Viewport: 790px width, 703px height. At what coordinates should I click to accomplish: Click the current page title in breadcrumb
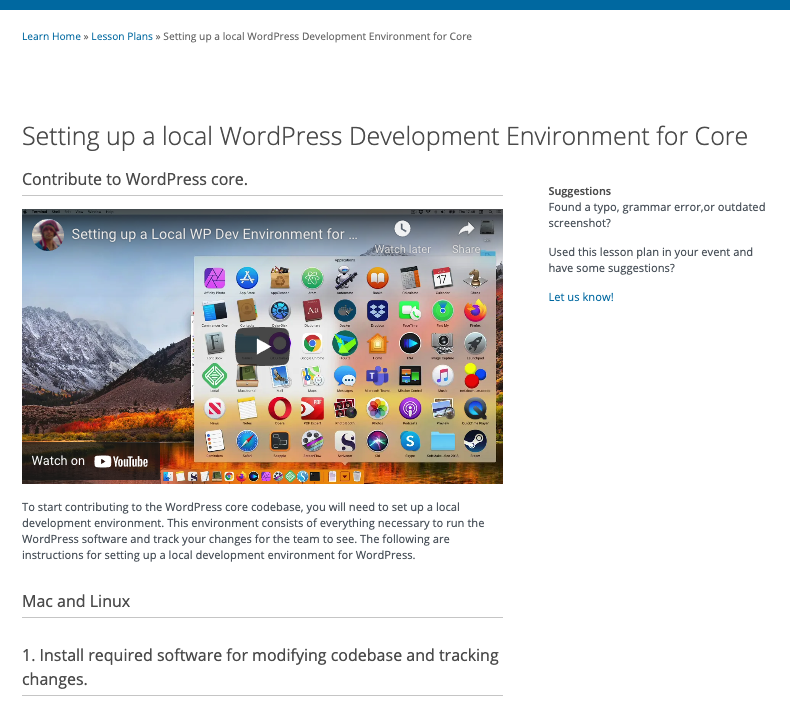point(317,36)
